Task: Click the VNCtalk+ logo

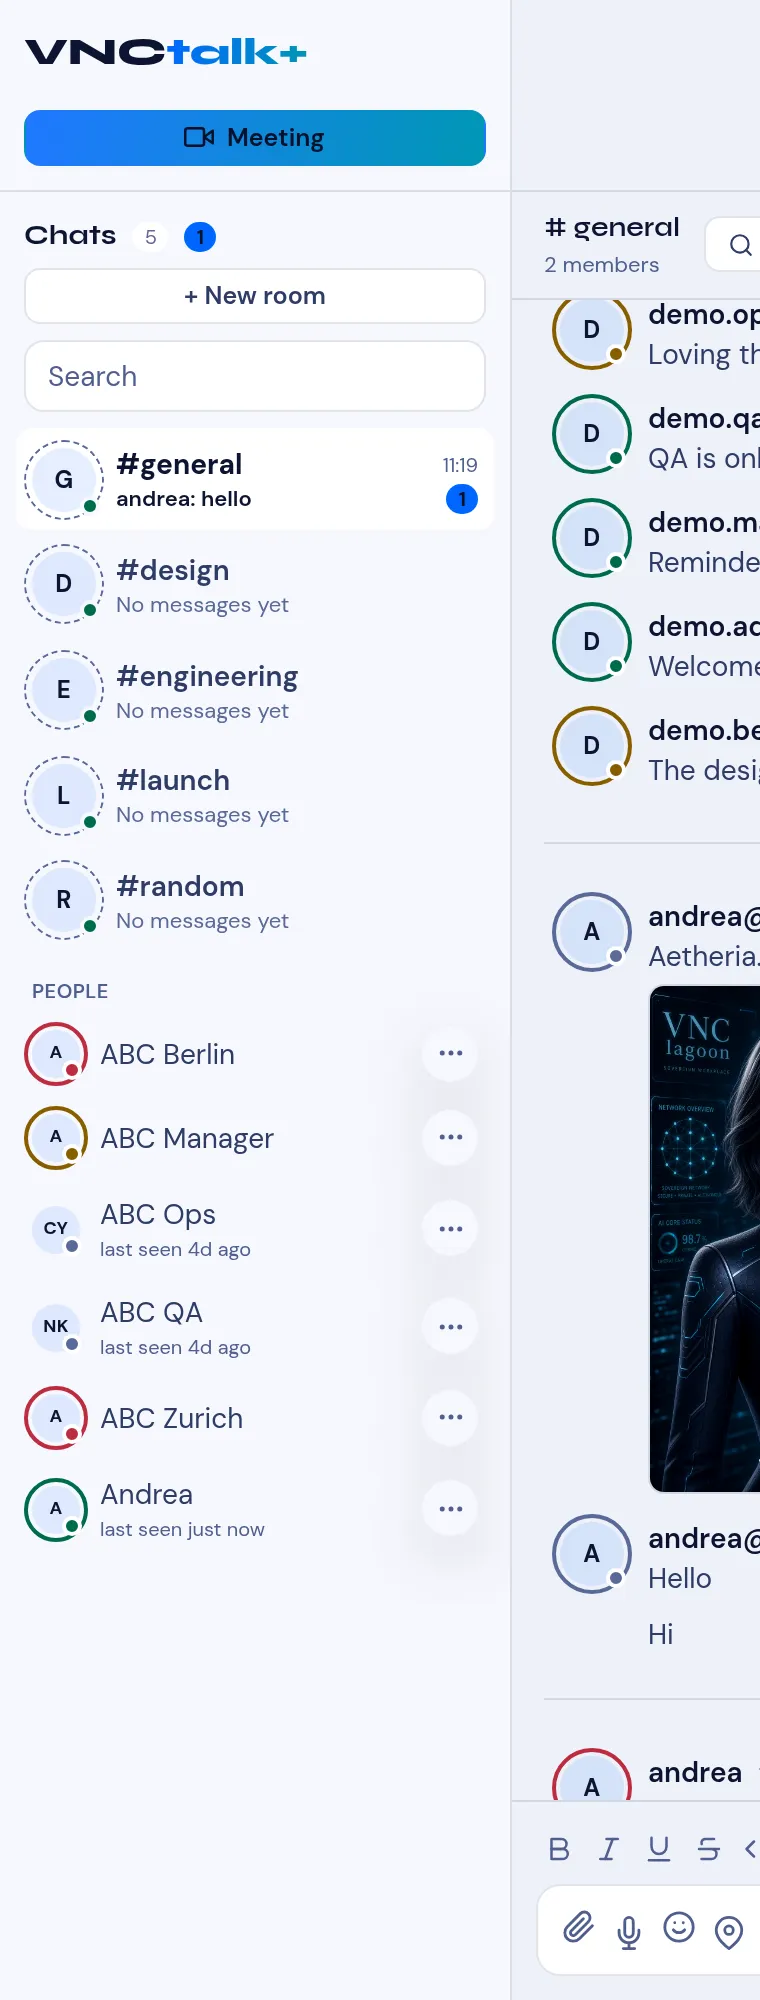Action: [x=166, y=52]
